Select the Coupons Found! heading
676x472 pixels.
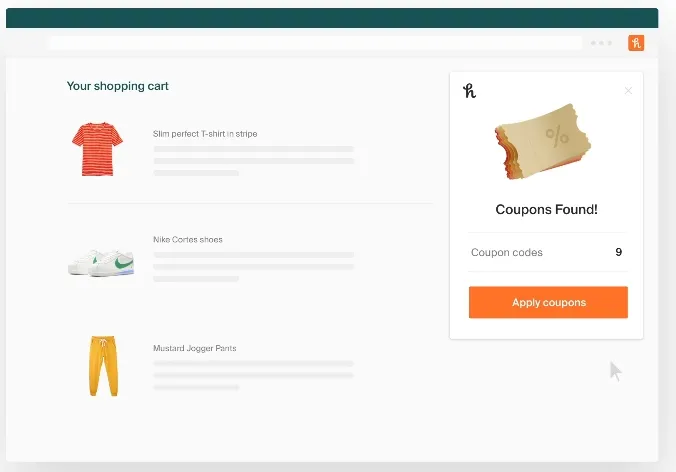coord(546,209)
